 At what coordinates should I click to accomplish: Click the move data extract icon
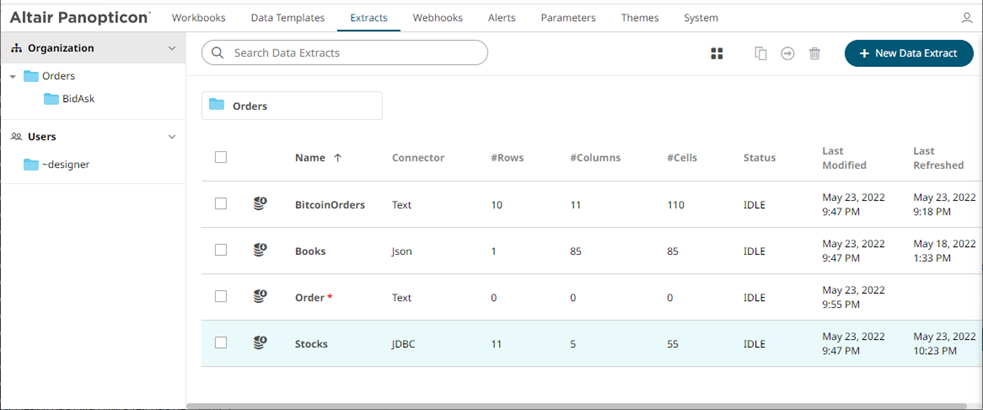(x=788, y=54)
